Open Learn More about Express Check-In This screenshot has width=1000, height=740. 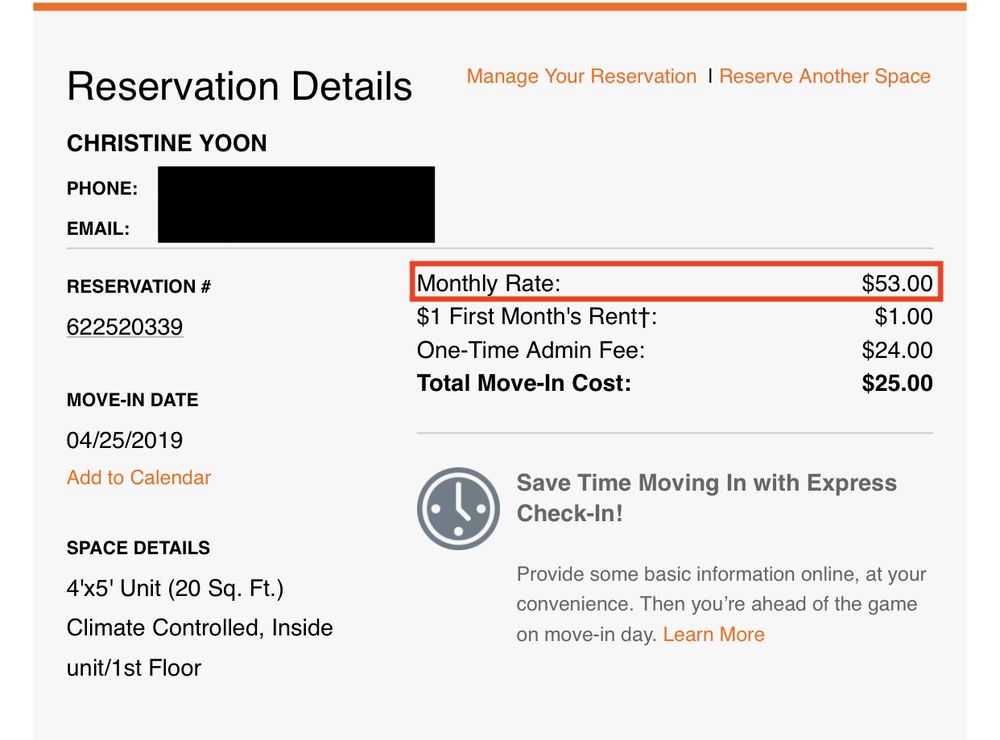coord(713,635)
